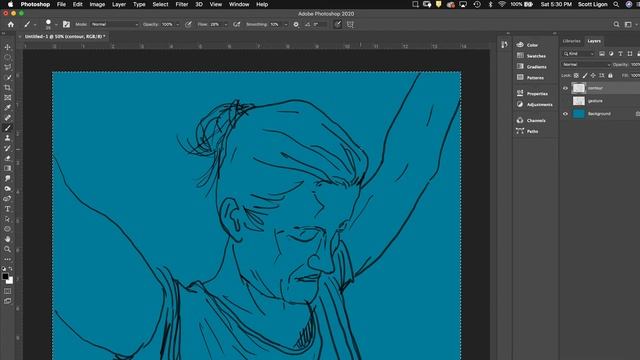This screenshot has height=360, width=640.
Task: Select the Clone Stamp tool
Action: tap(7, 138)
